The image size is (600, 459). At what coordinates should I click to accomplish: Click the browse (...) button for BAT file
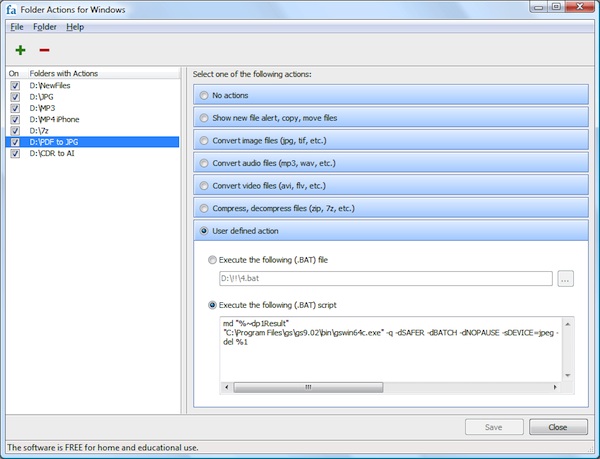click(565, 278)
